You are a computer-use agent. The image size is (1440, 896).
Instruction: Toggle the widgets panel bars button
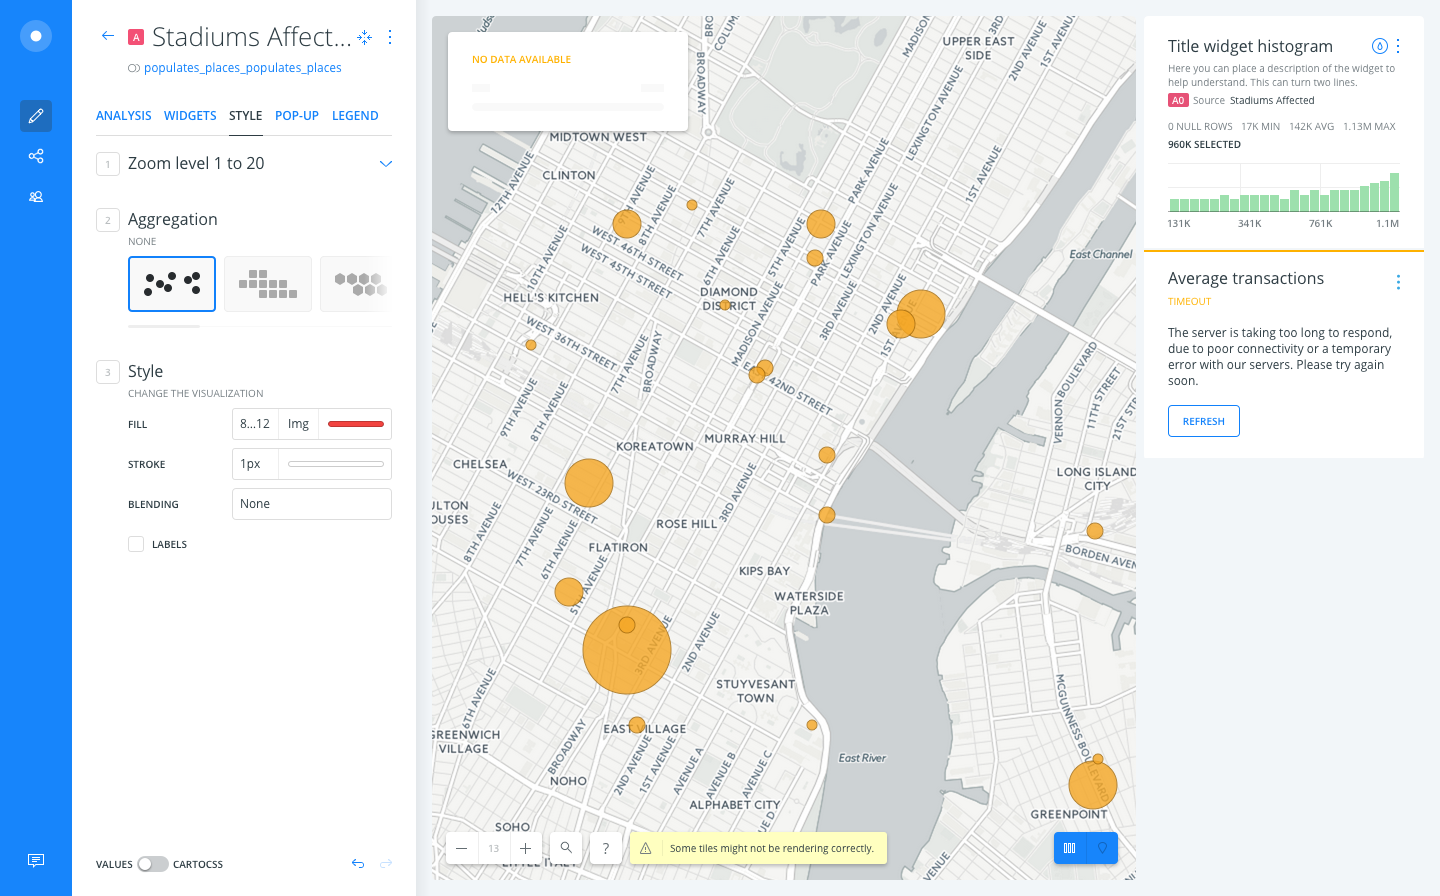point(1070,848)
